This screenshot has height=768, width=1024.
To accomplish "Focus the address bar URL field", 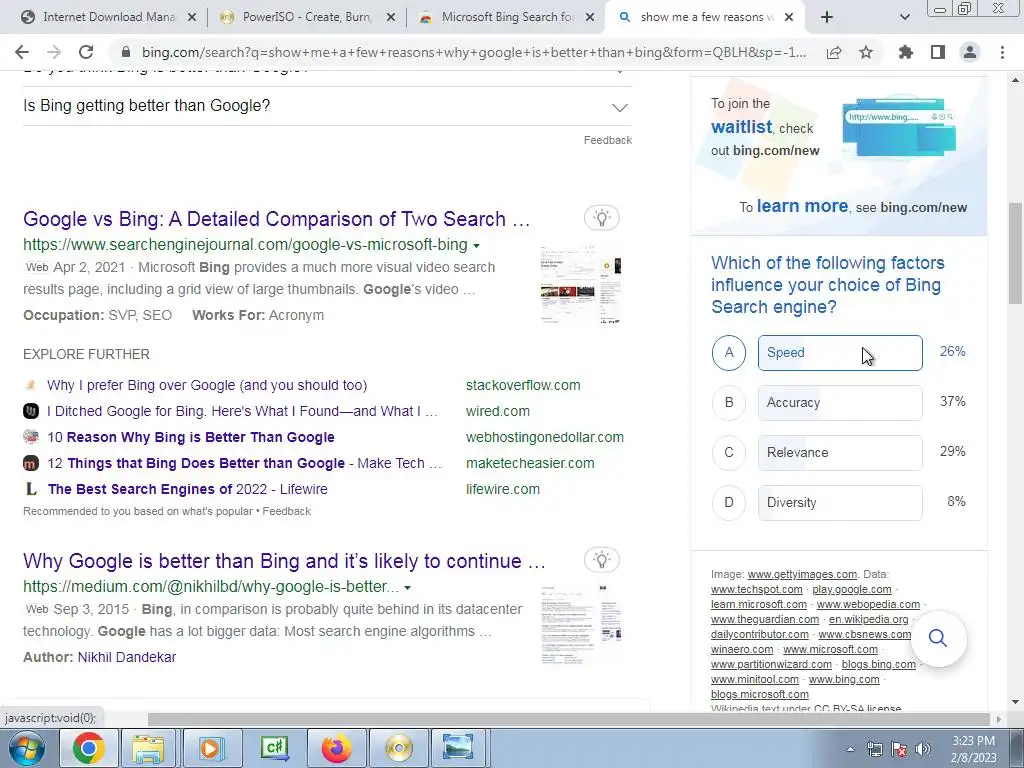I will pos(473,52).
